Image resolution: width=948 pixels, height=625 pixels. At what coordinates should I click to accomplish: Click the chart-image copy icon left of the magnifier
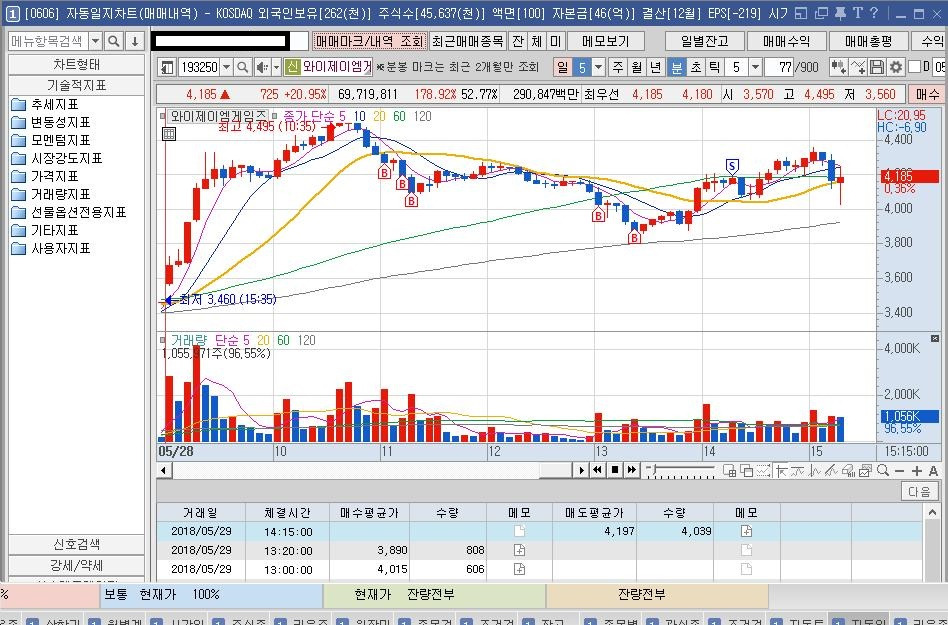pos(866,470)
